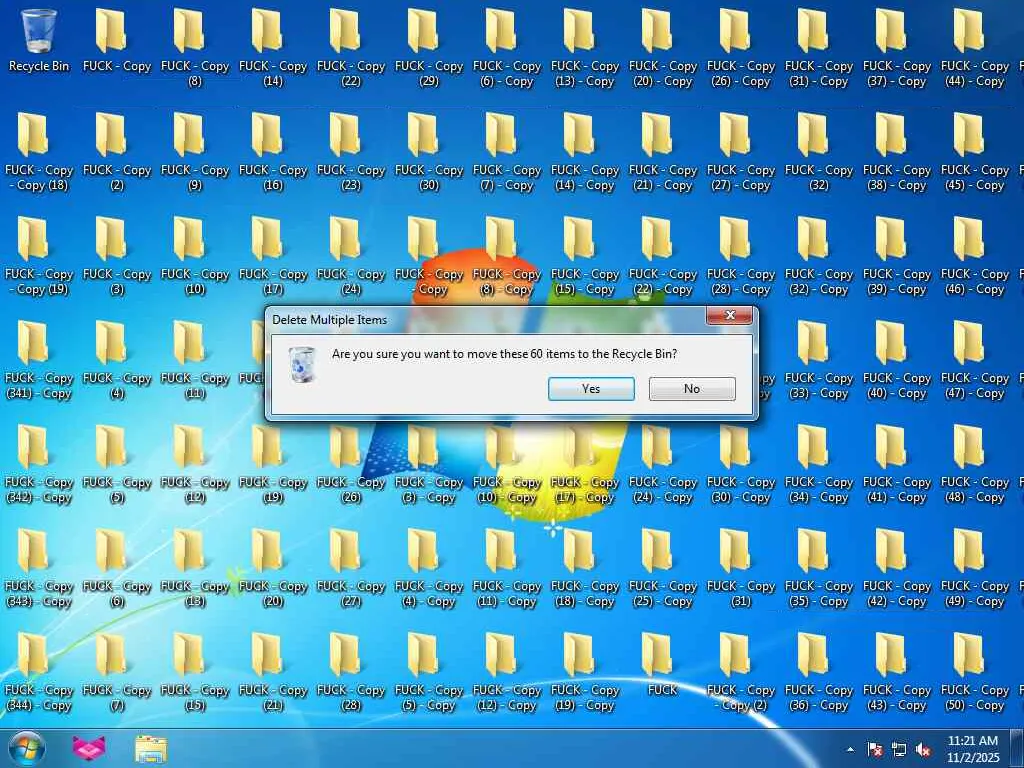Select folder "FUCK - Copy (24) - Copy"
Screen dimensions: 1024x768
(662, 464)
